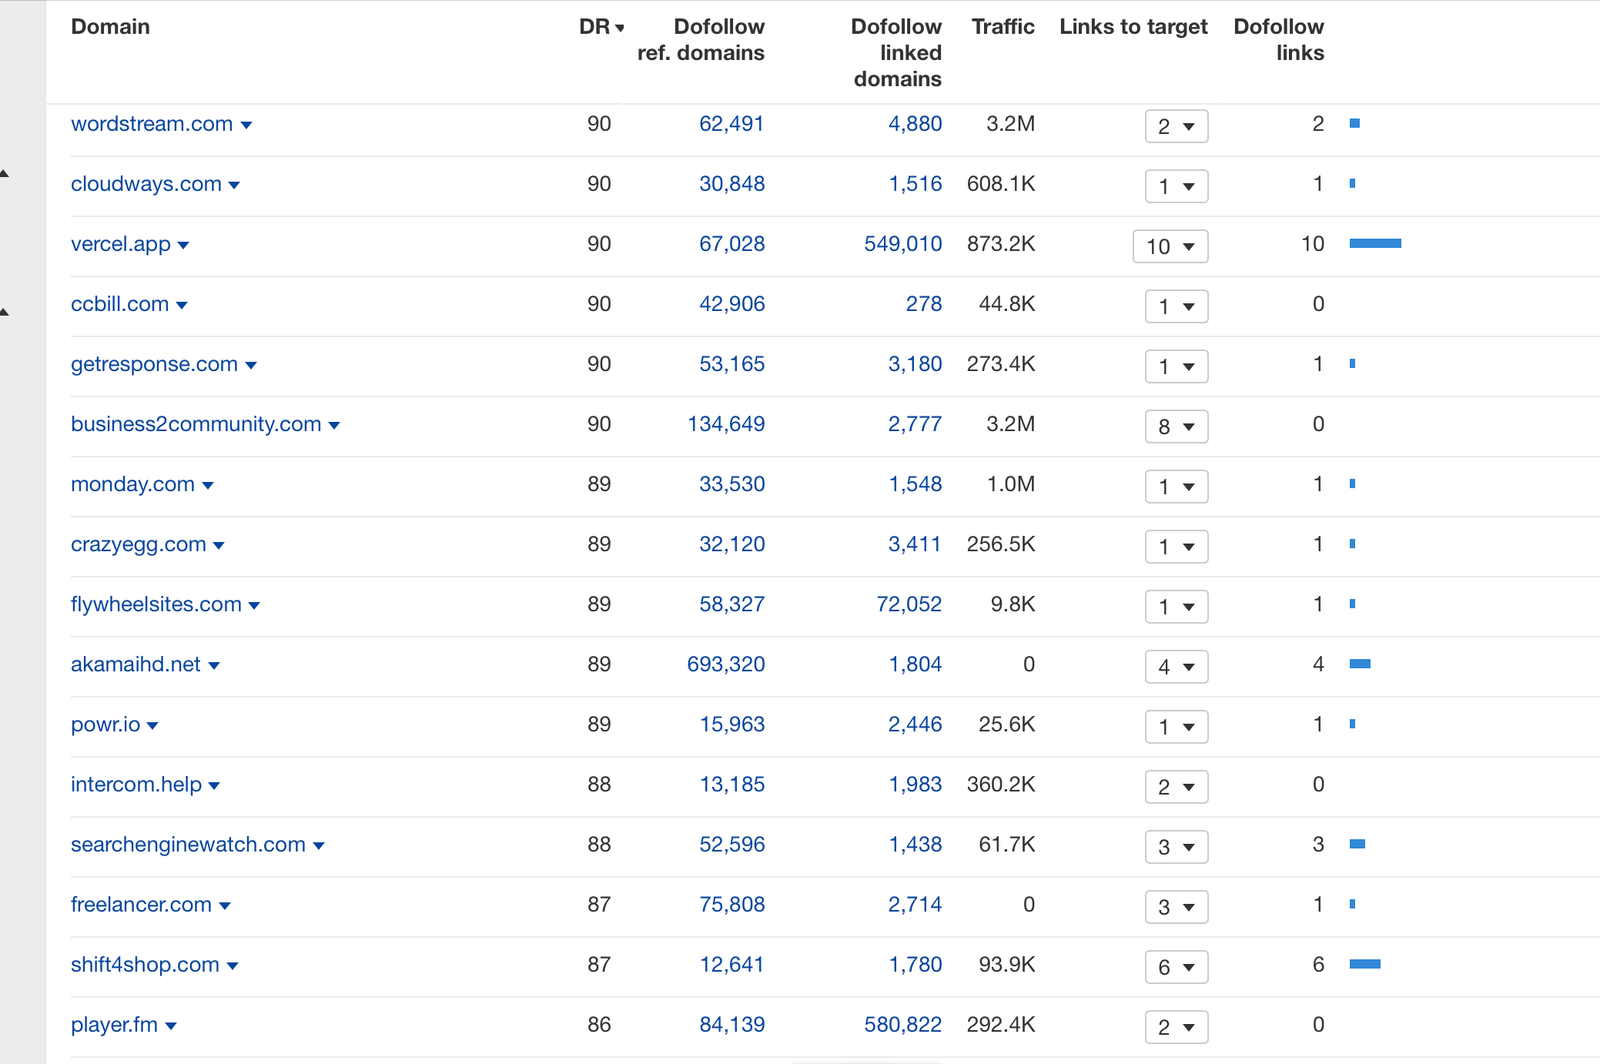This screenshot has height=1064, width=1600.
Task: Sort by Links to target header
Action: (x=1133, y=27)
